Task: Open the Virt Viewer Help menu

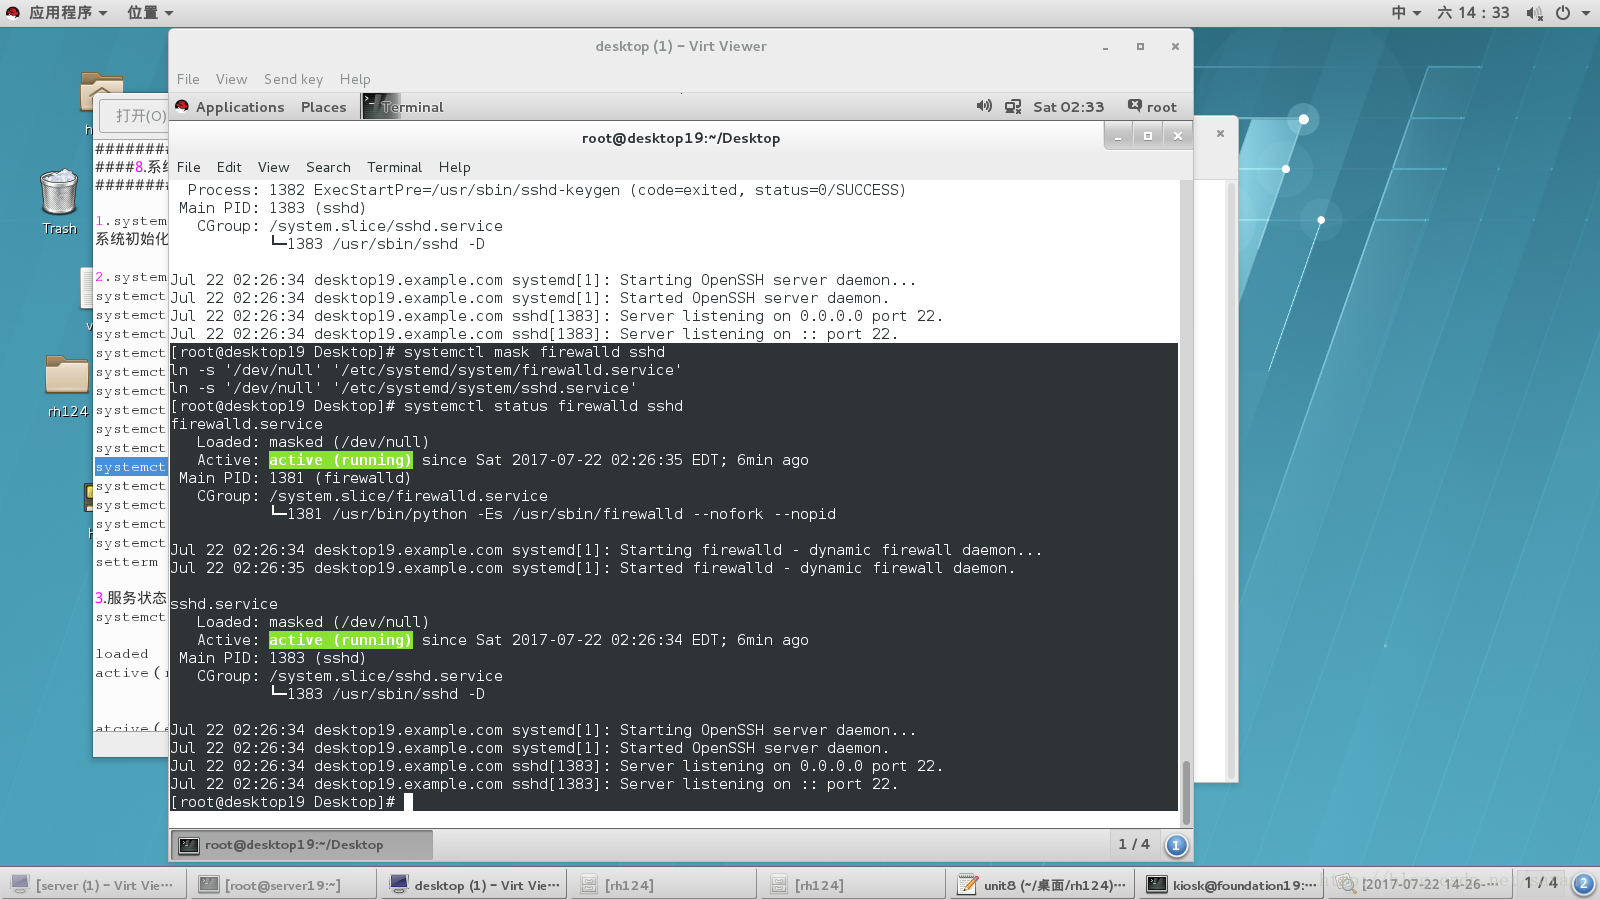Action: click(x=355, y=79)
